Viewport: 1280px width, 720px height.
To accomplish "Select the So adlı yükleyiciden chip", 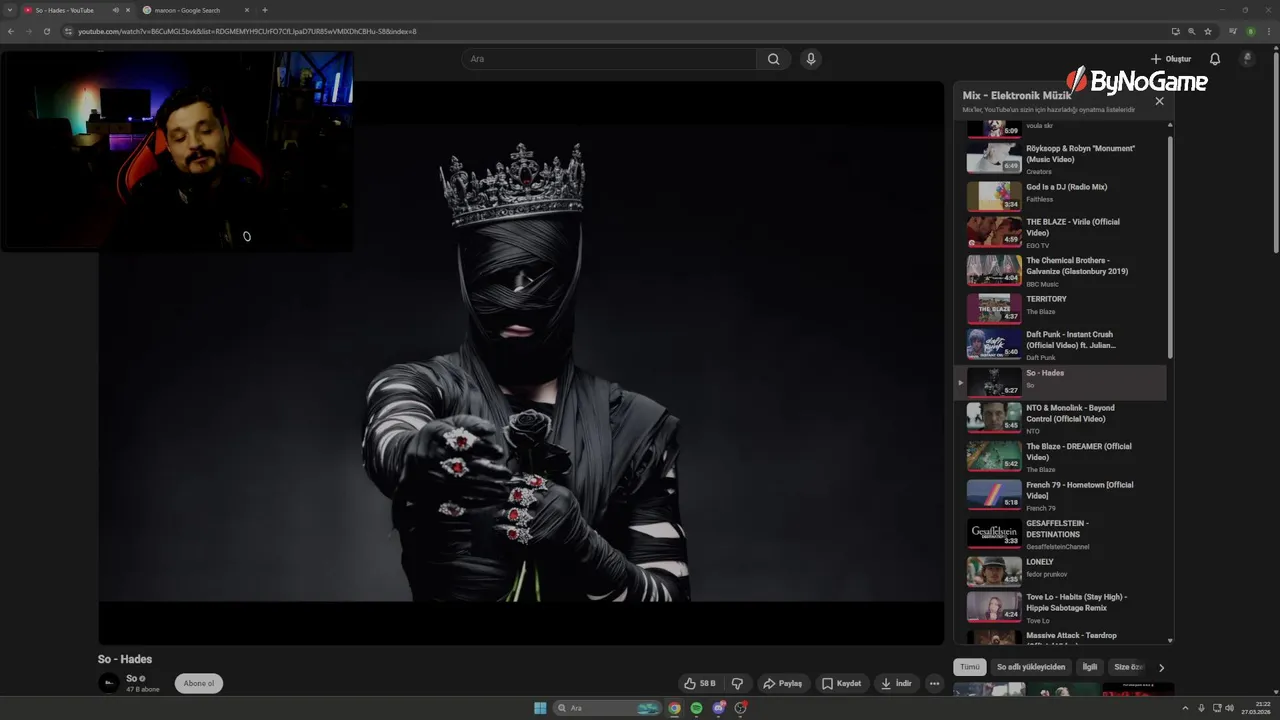I will (1031, 667).
